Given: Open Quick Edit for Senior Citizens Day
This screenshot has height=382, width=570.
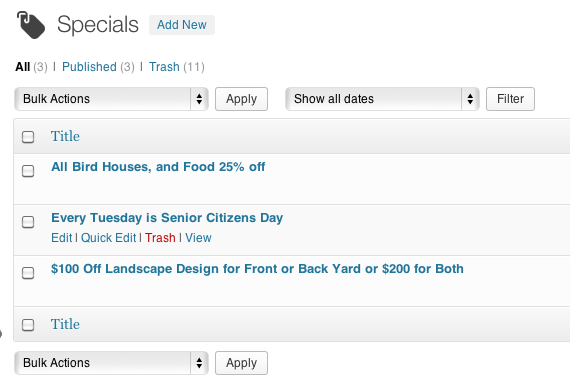Looking at the screenshot, I should click(108, 238).
